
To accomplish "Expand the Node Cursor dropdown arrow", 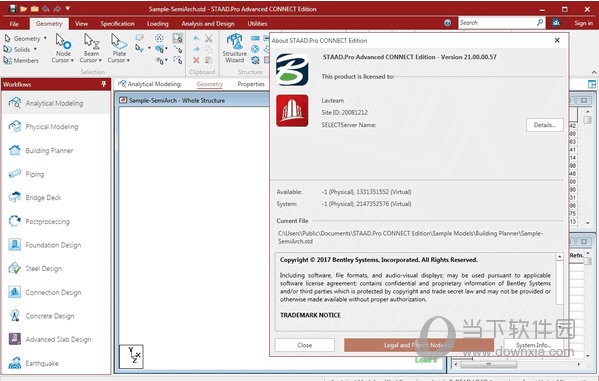I will coord(72,60).
